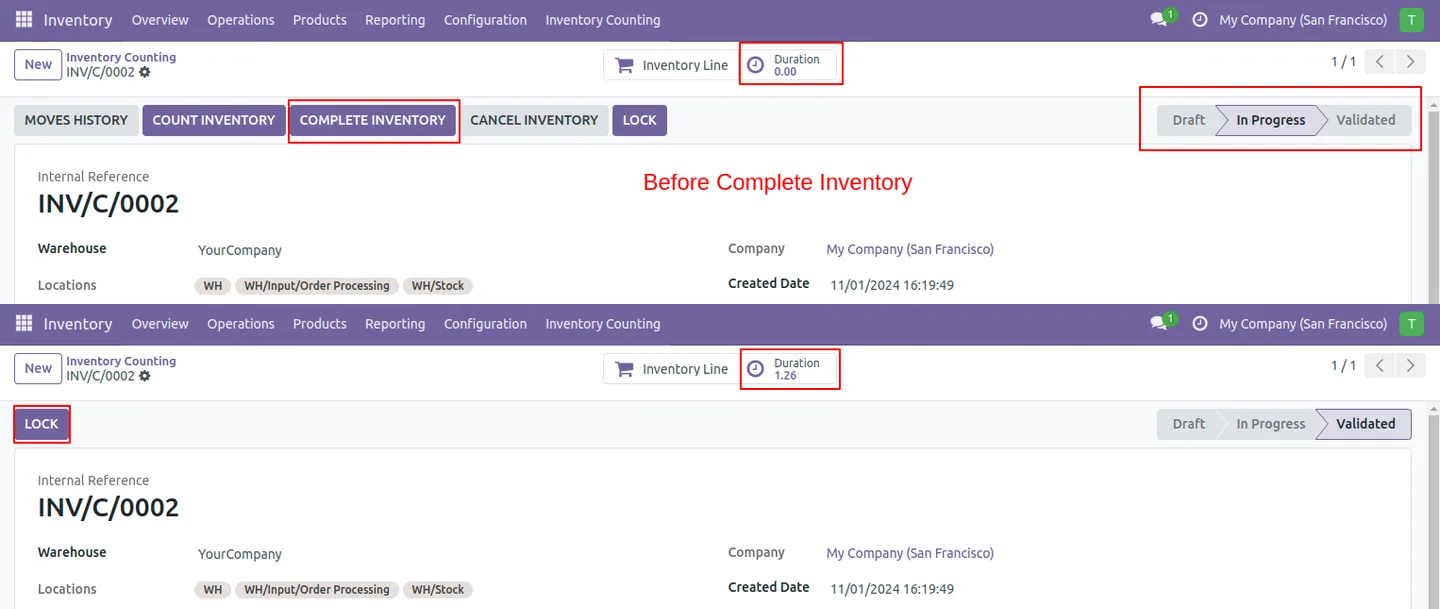Screen dimensions: 1440x609
Task: Open the My Company (San Francisco) company link in the lower form
Action: 910,553
